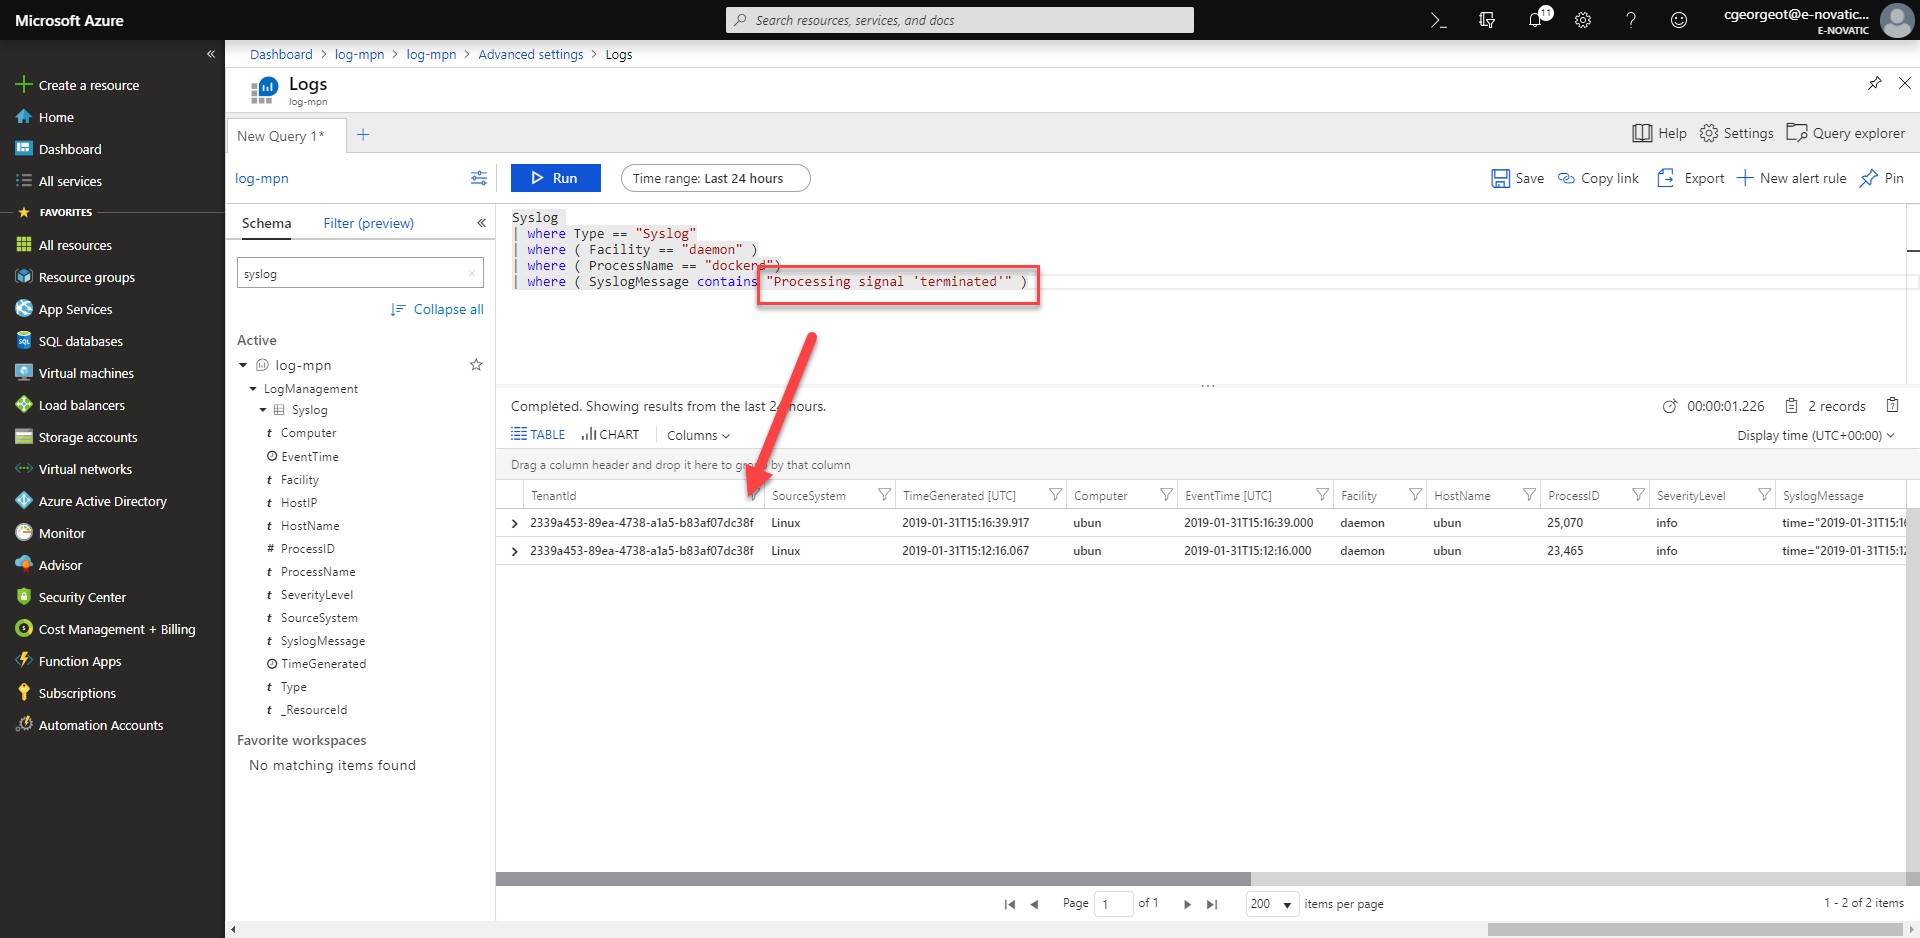Open Query explorer
Screen dimensions: 1920x938
tap(1846, 133)
